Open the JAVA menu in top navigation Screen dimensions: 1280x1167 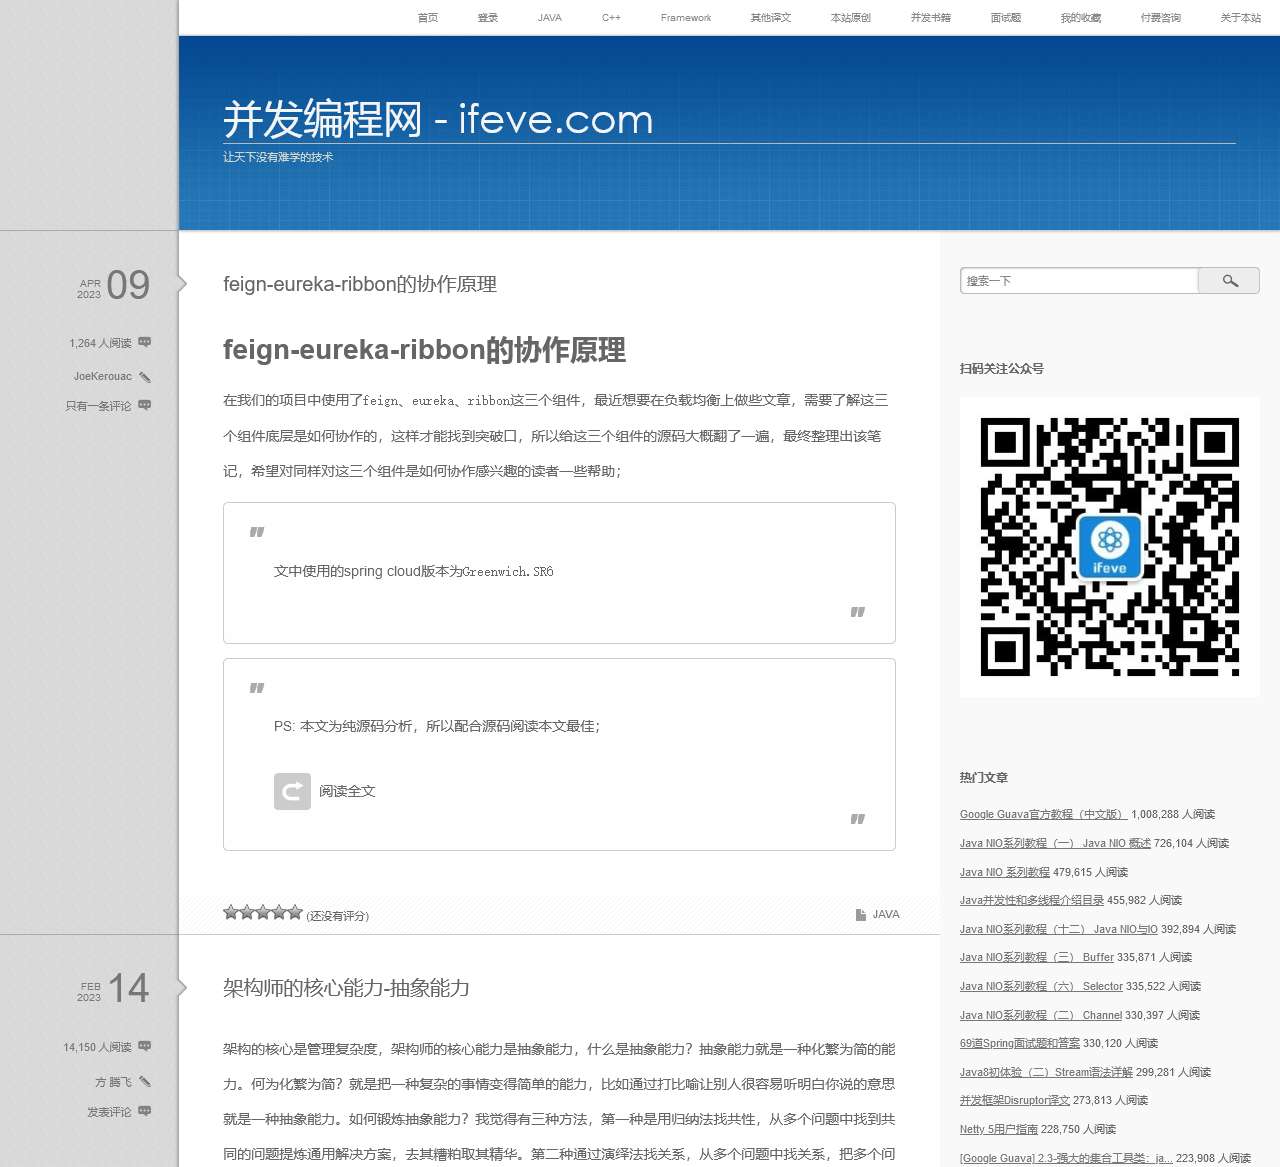point(549,18)
